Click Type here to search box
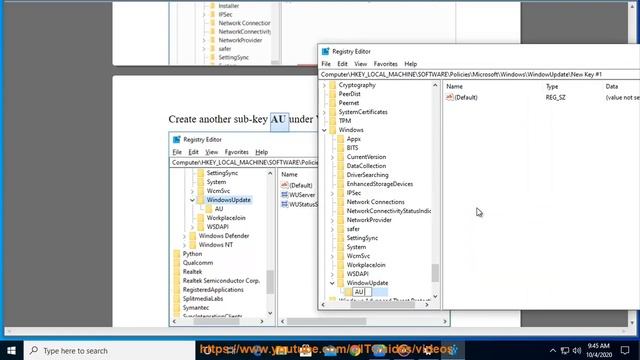This screenshot has width=640, height=360. click(x=109, y=351)
